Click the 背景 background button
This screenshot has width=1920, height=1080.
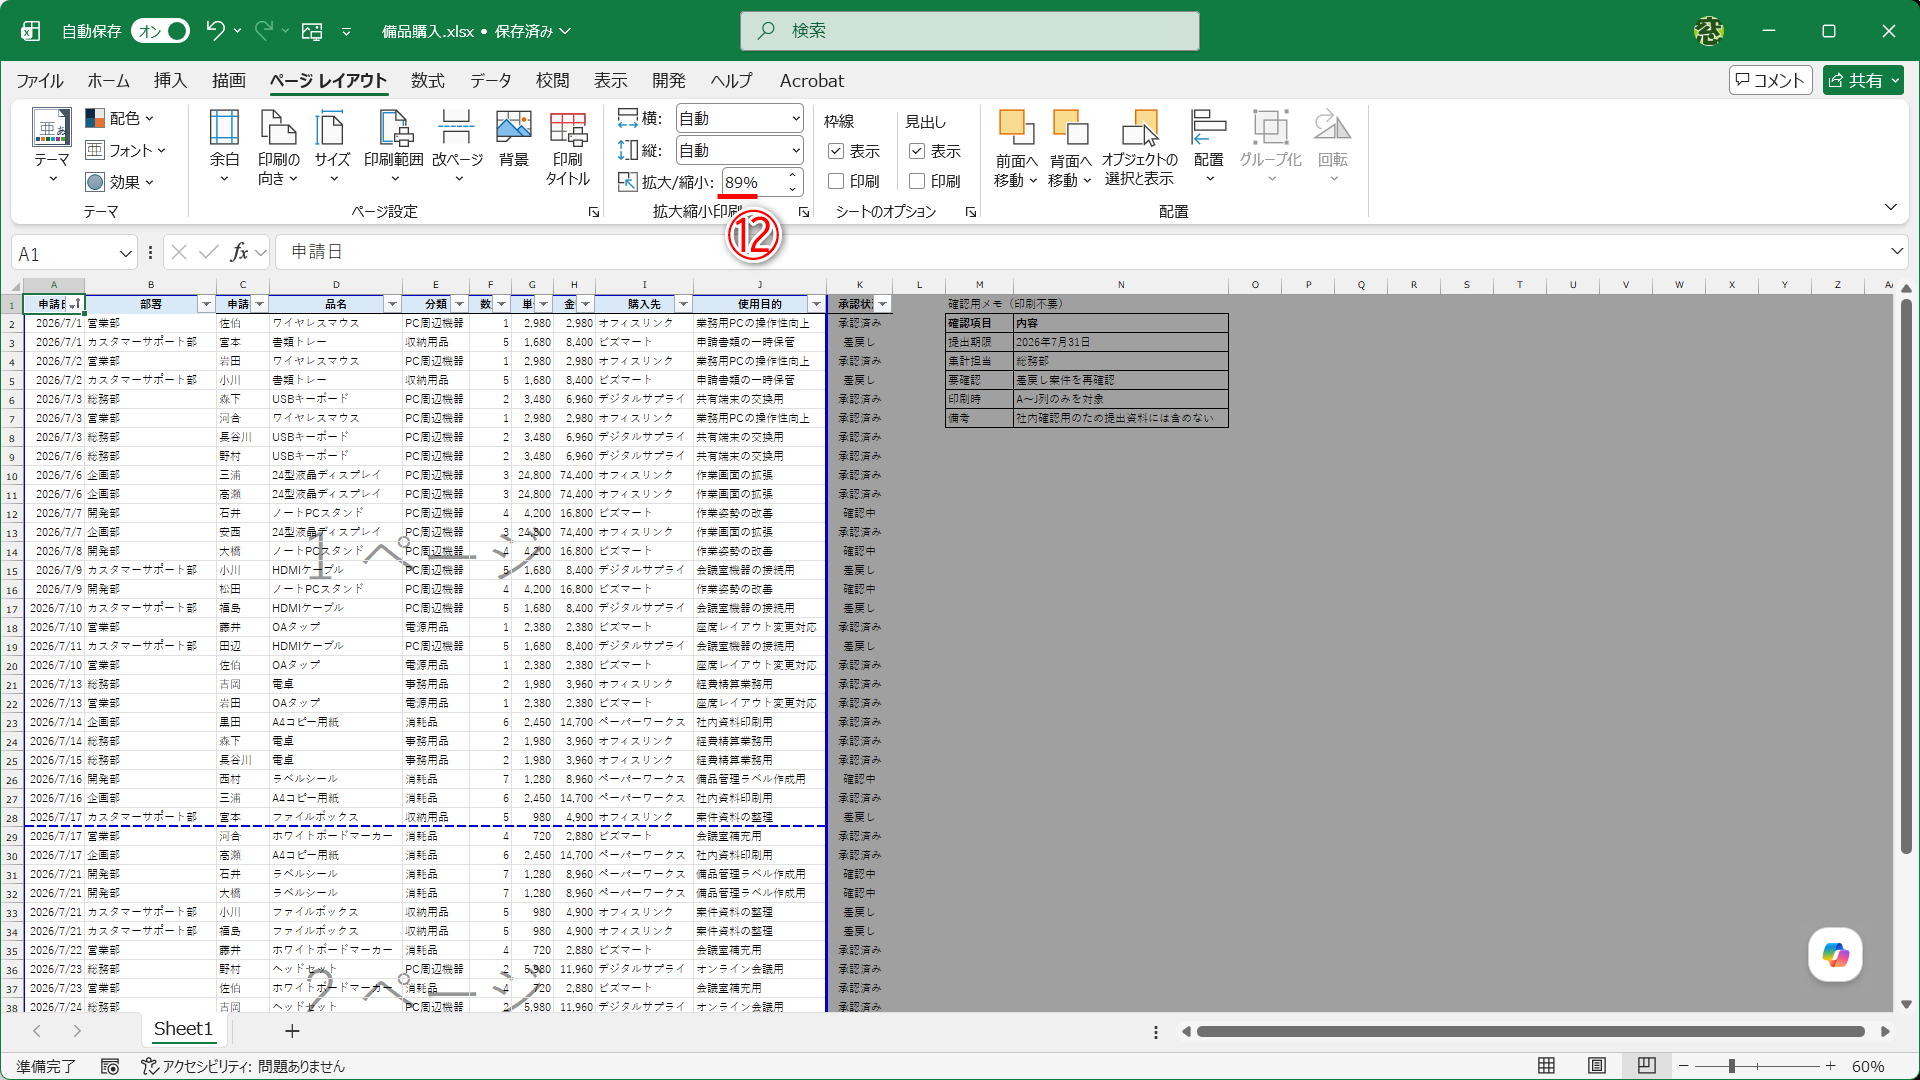tap(514, 139)
